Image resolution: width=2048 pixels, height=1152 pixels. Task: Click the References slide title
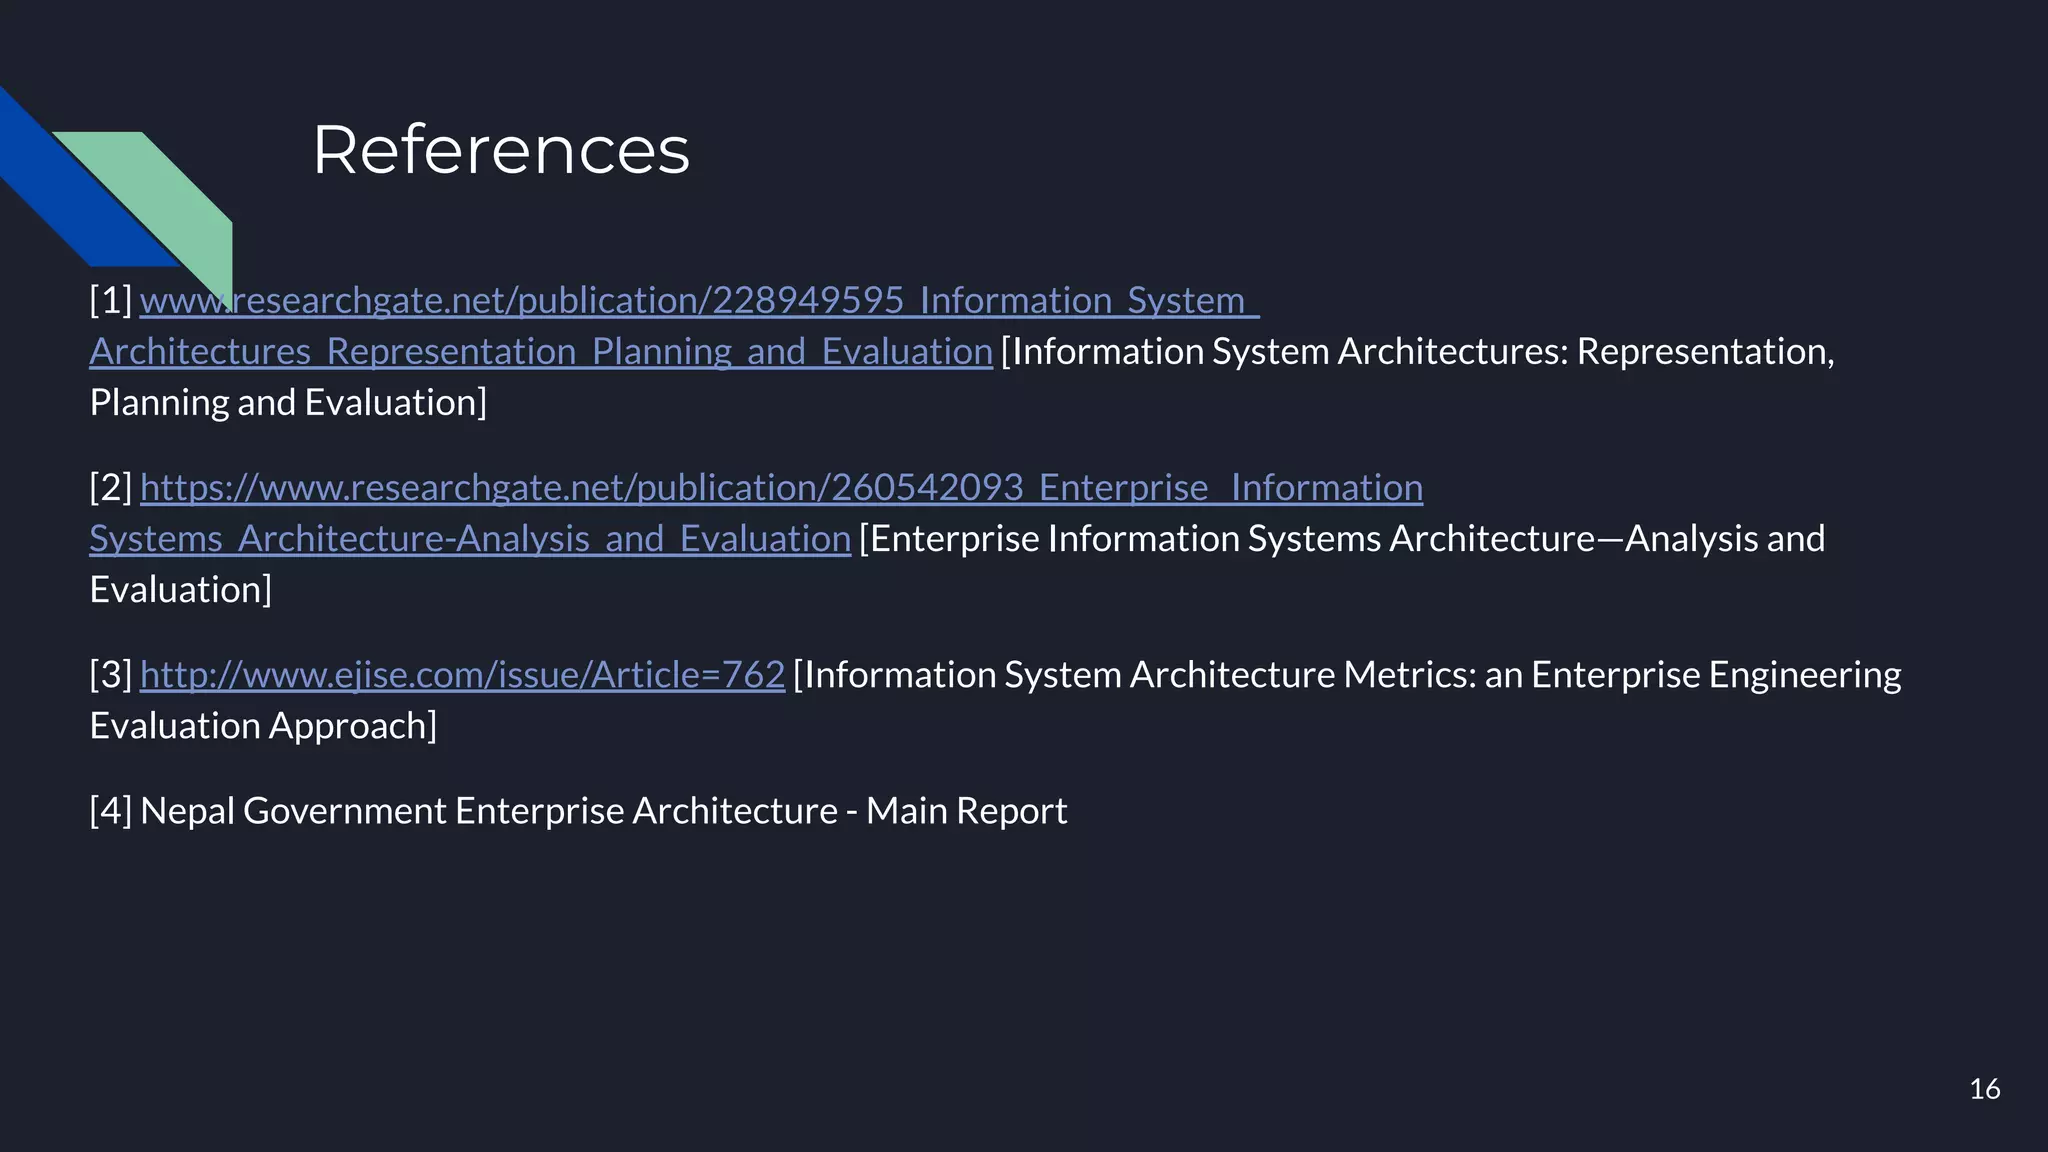tap(501, 150)
